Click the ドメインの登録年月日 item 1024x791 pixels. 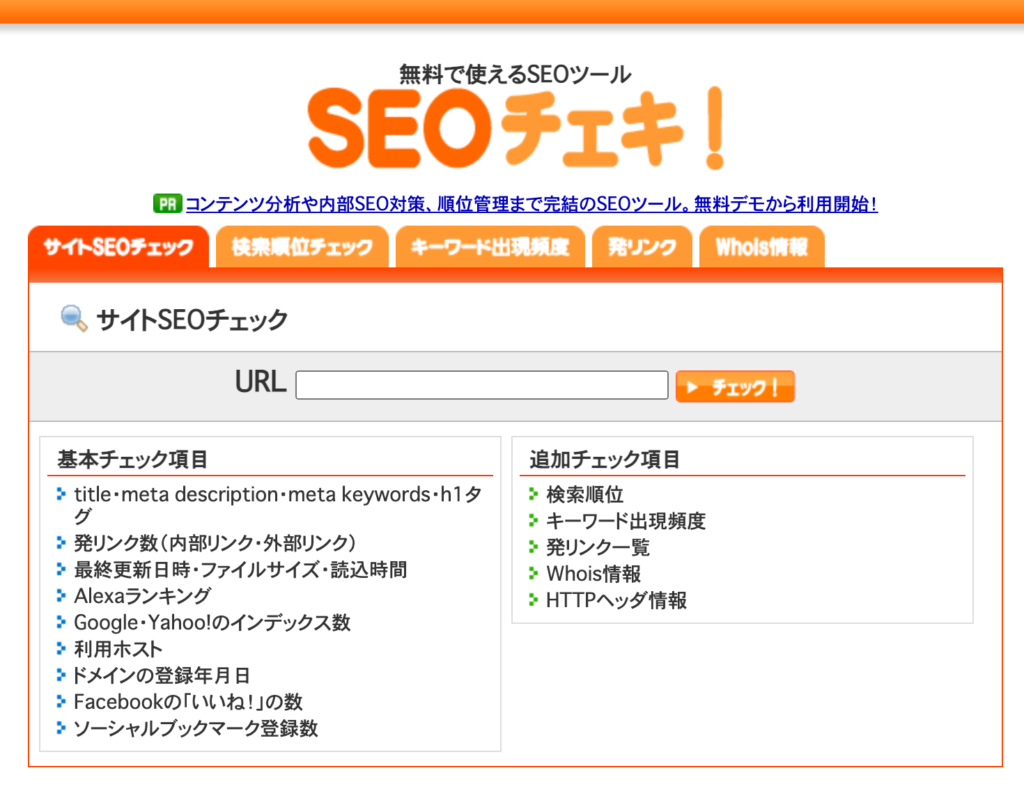click(161, 675)
